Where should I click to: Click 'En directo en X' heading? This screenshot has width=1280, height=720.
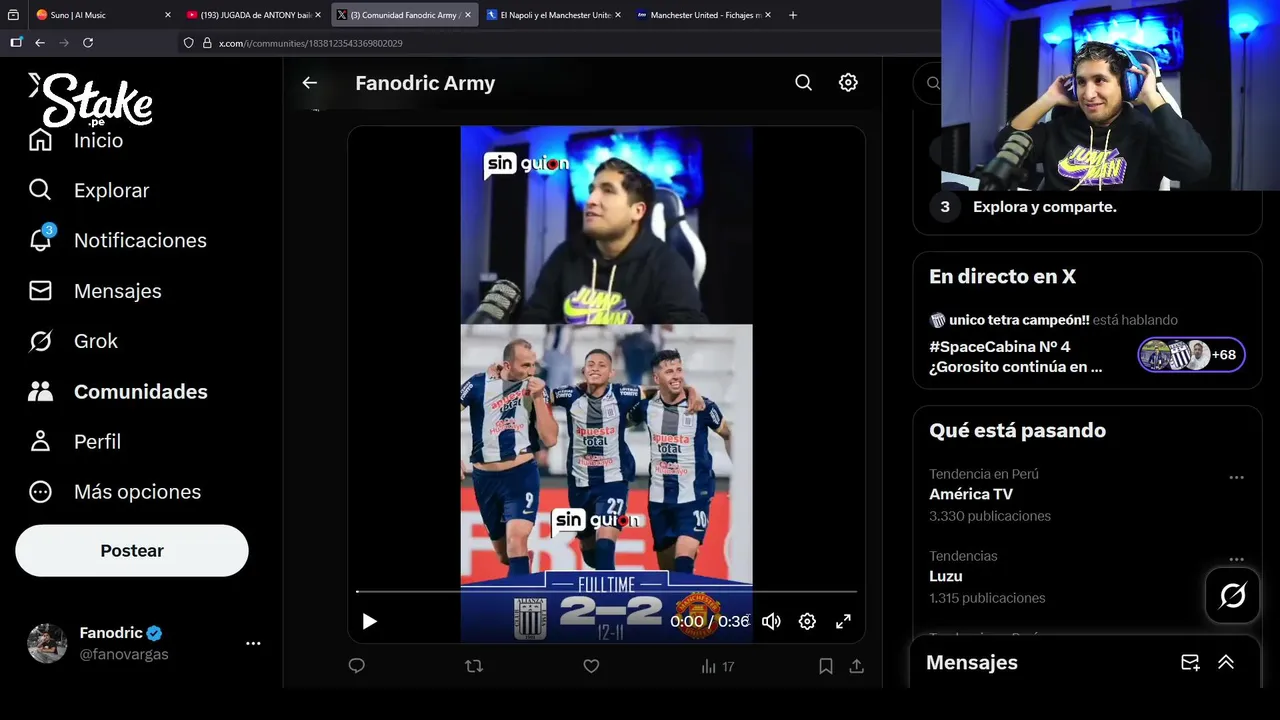click(x=1002, y=277)
